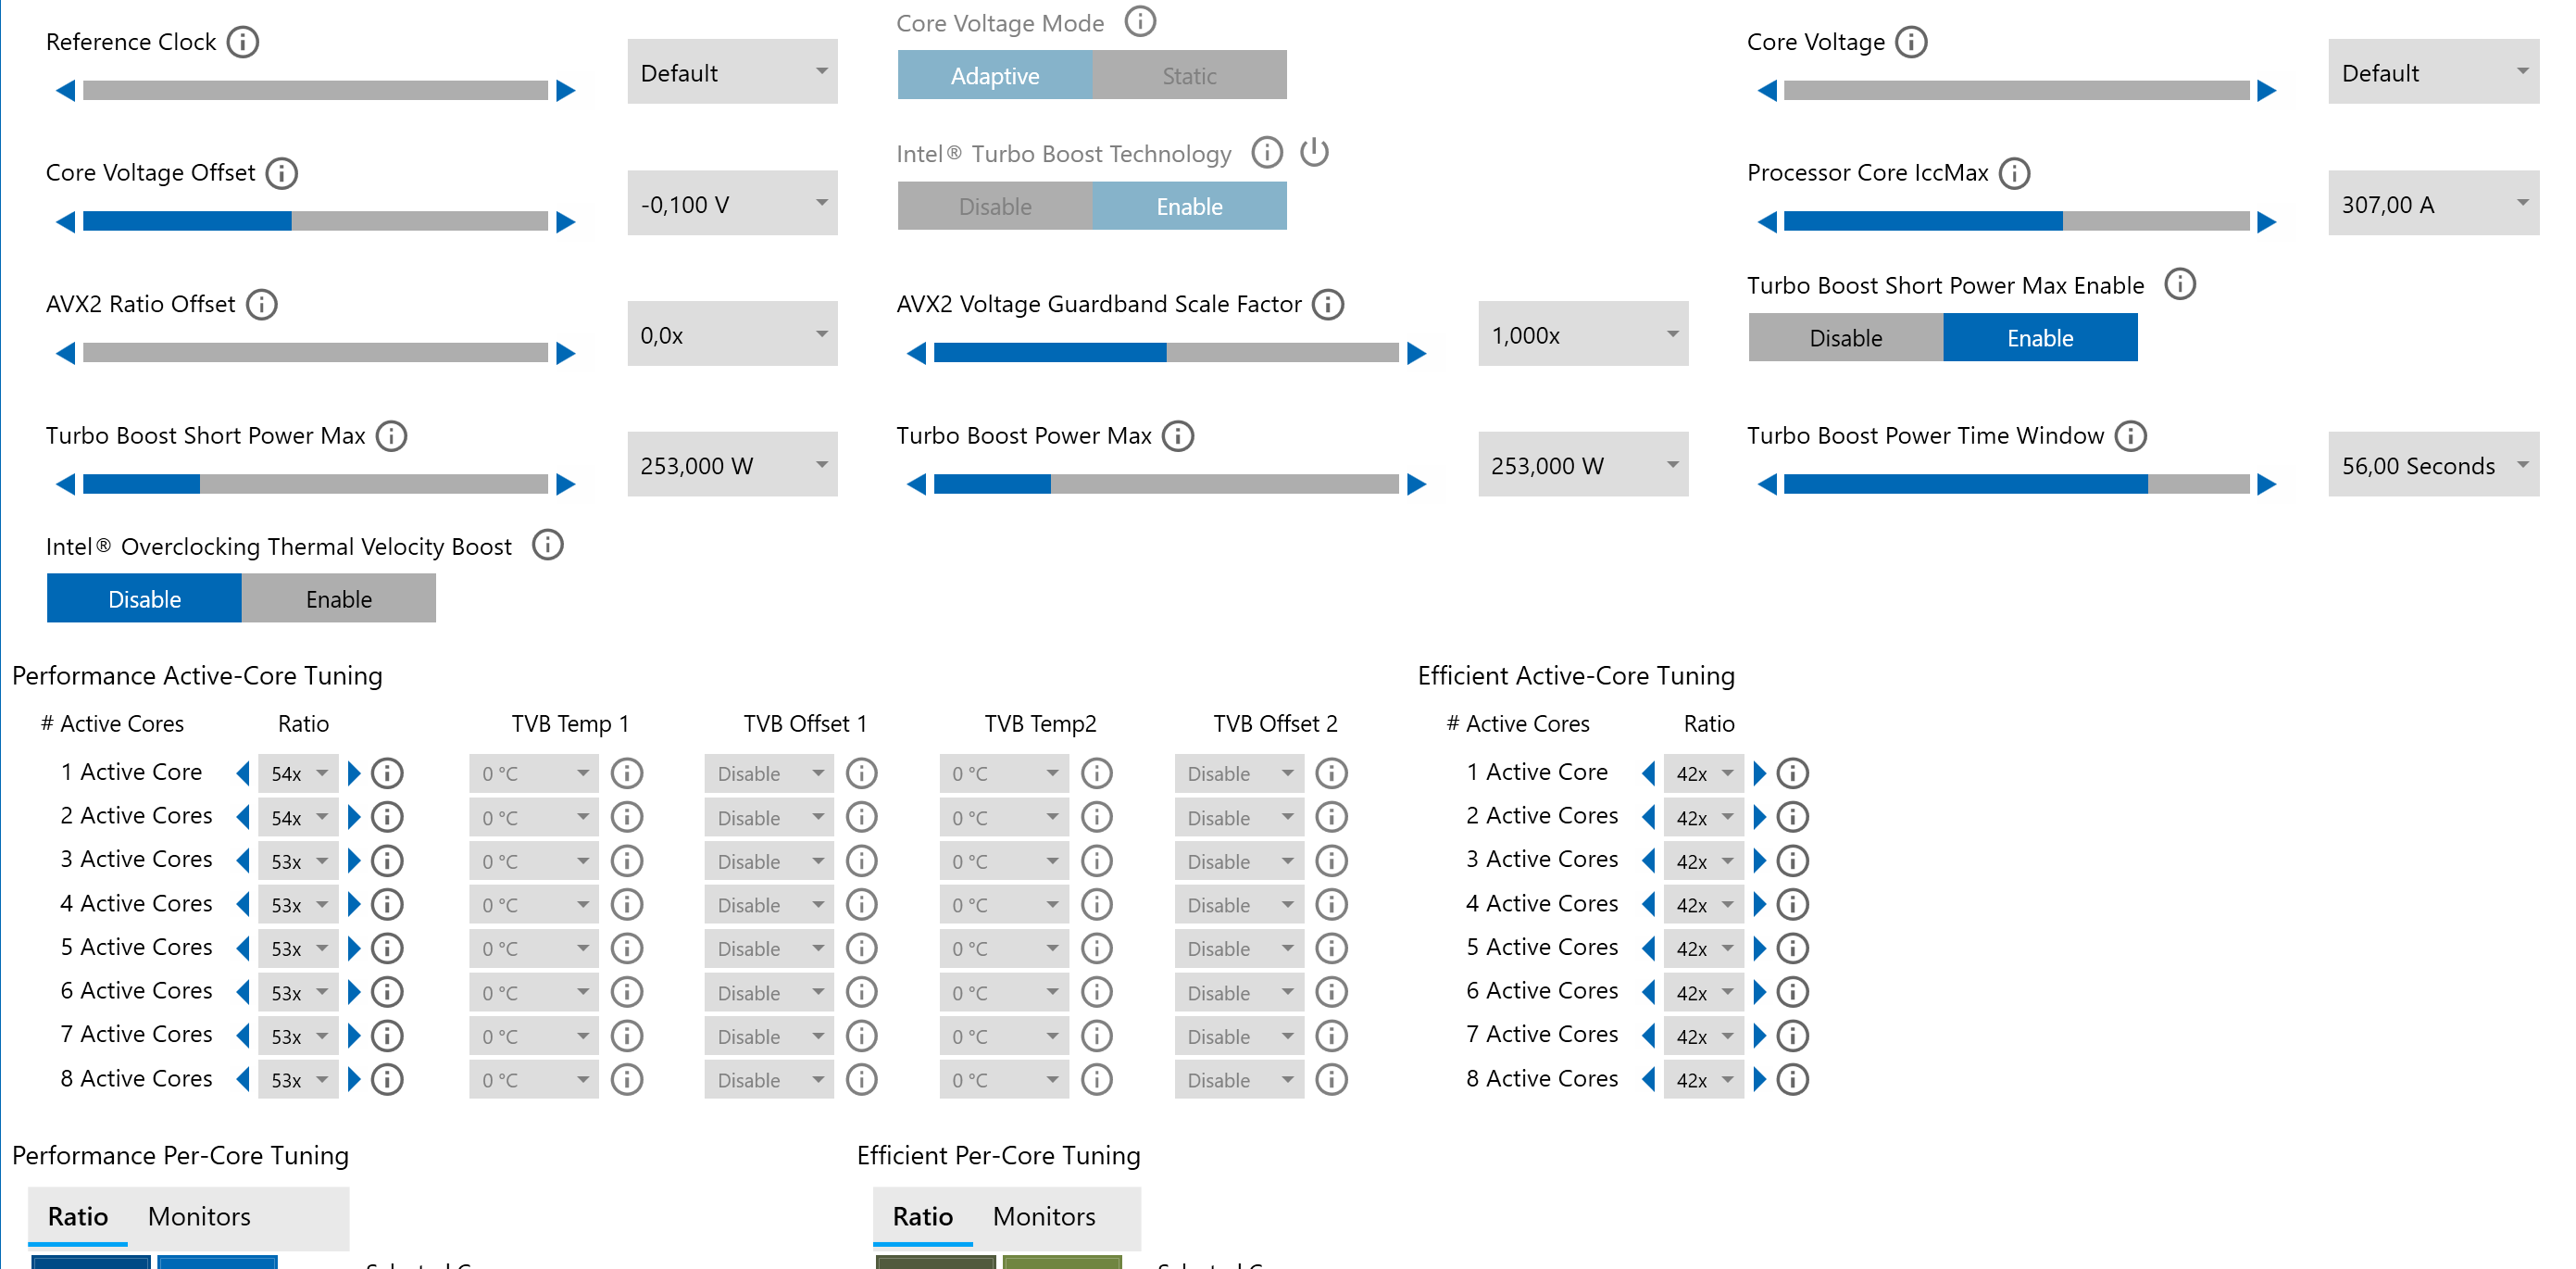
Task: Disable Turbo Boost Short Power Max Enable
Action: point(1845,338)
